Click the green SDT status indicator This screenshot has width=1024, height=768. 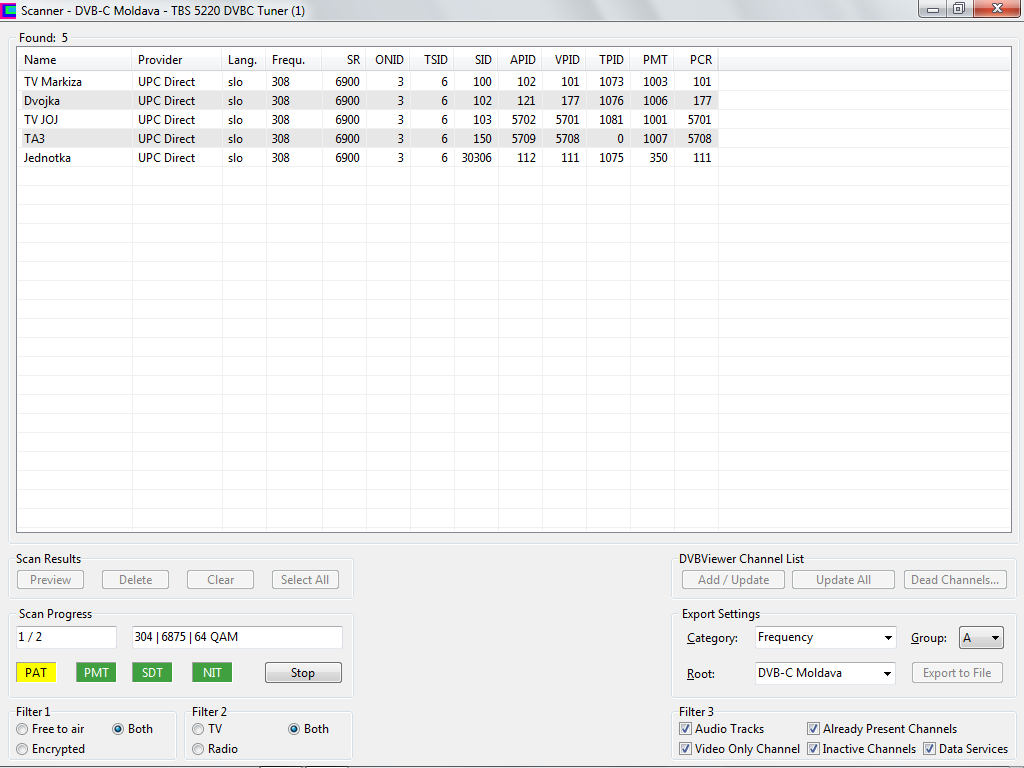152,673
